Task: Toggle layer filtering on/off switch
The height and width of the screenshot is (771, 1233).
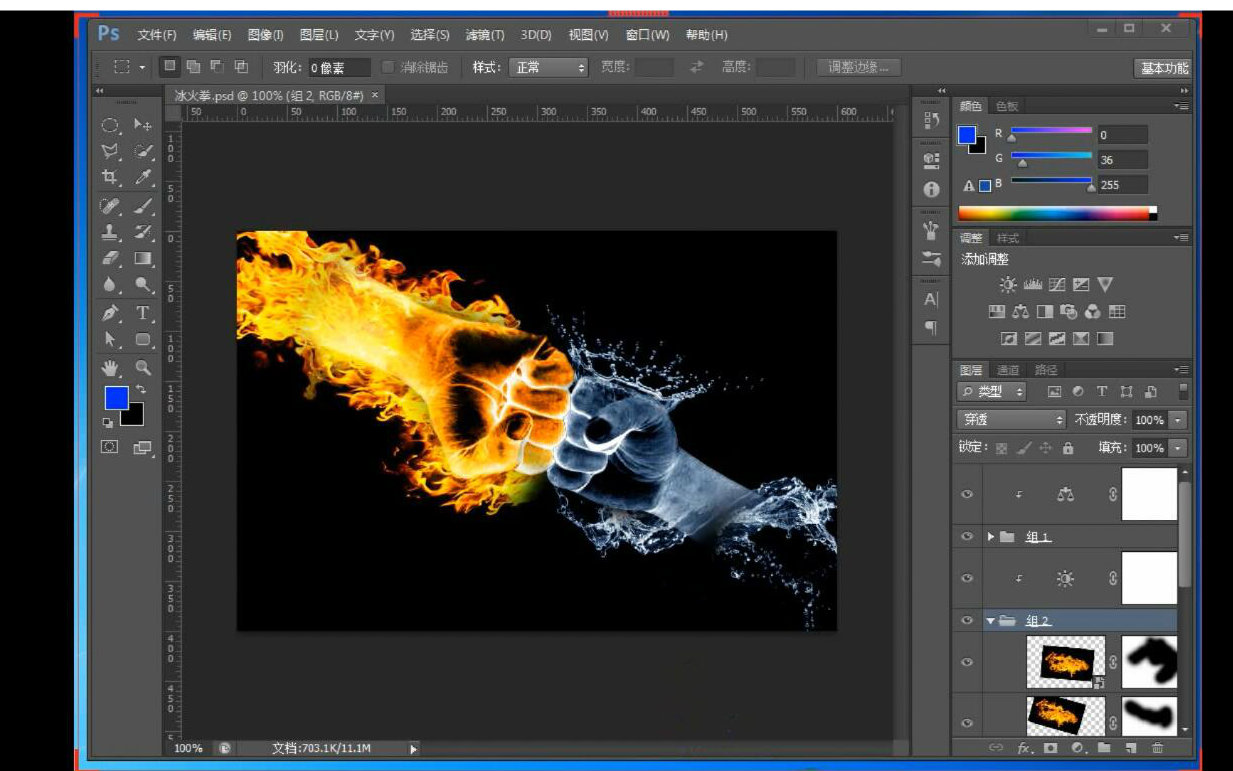Action: pos(1184,391)
